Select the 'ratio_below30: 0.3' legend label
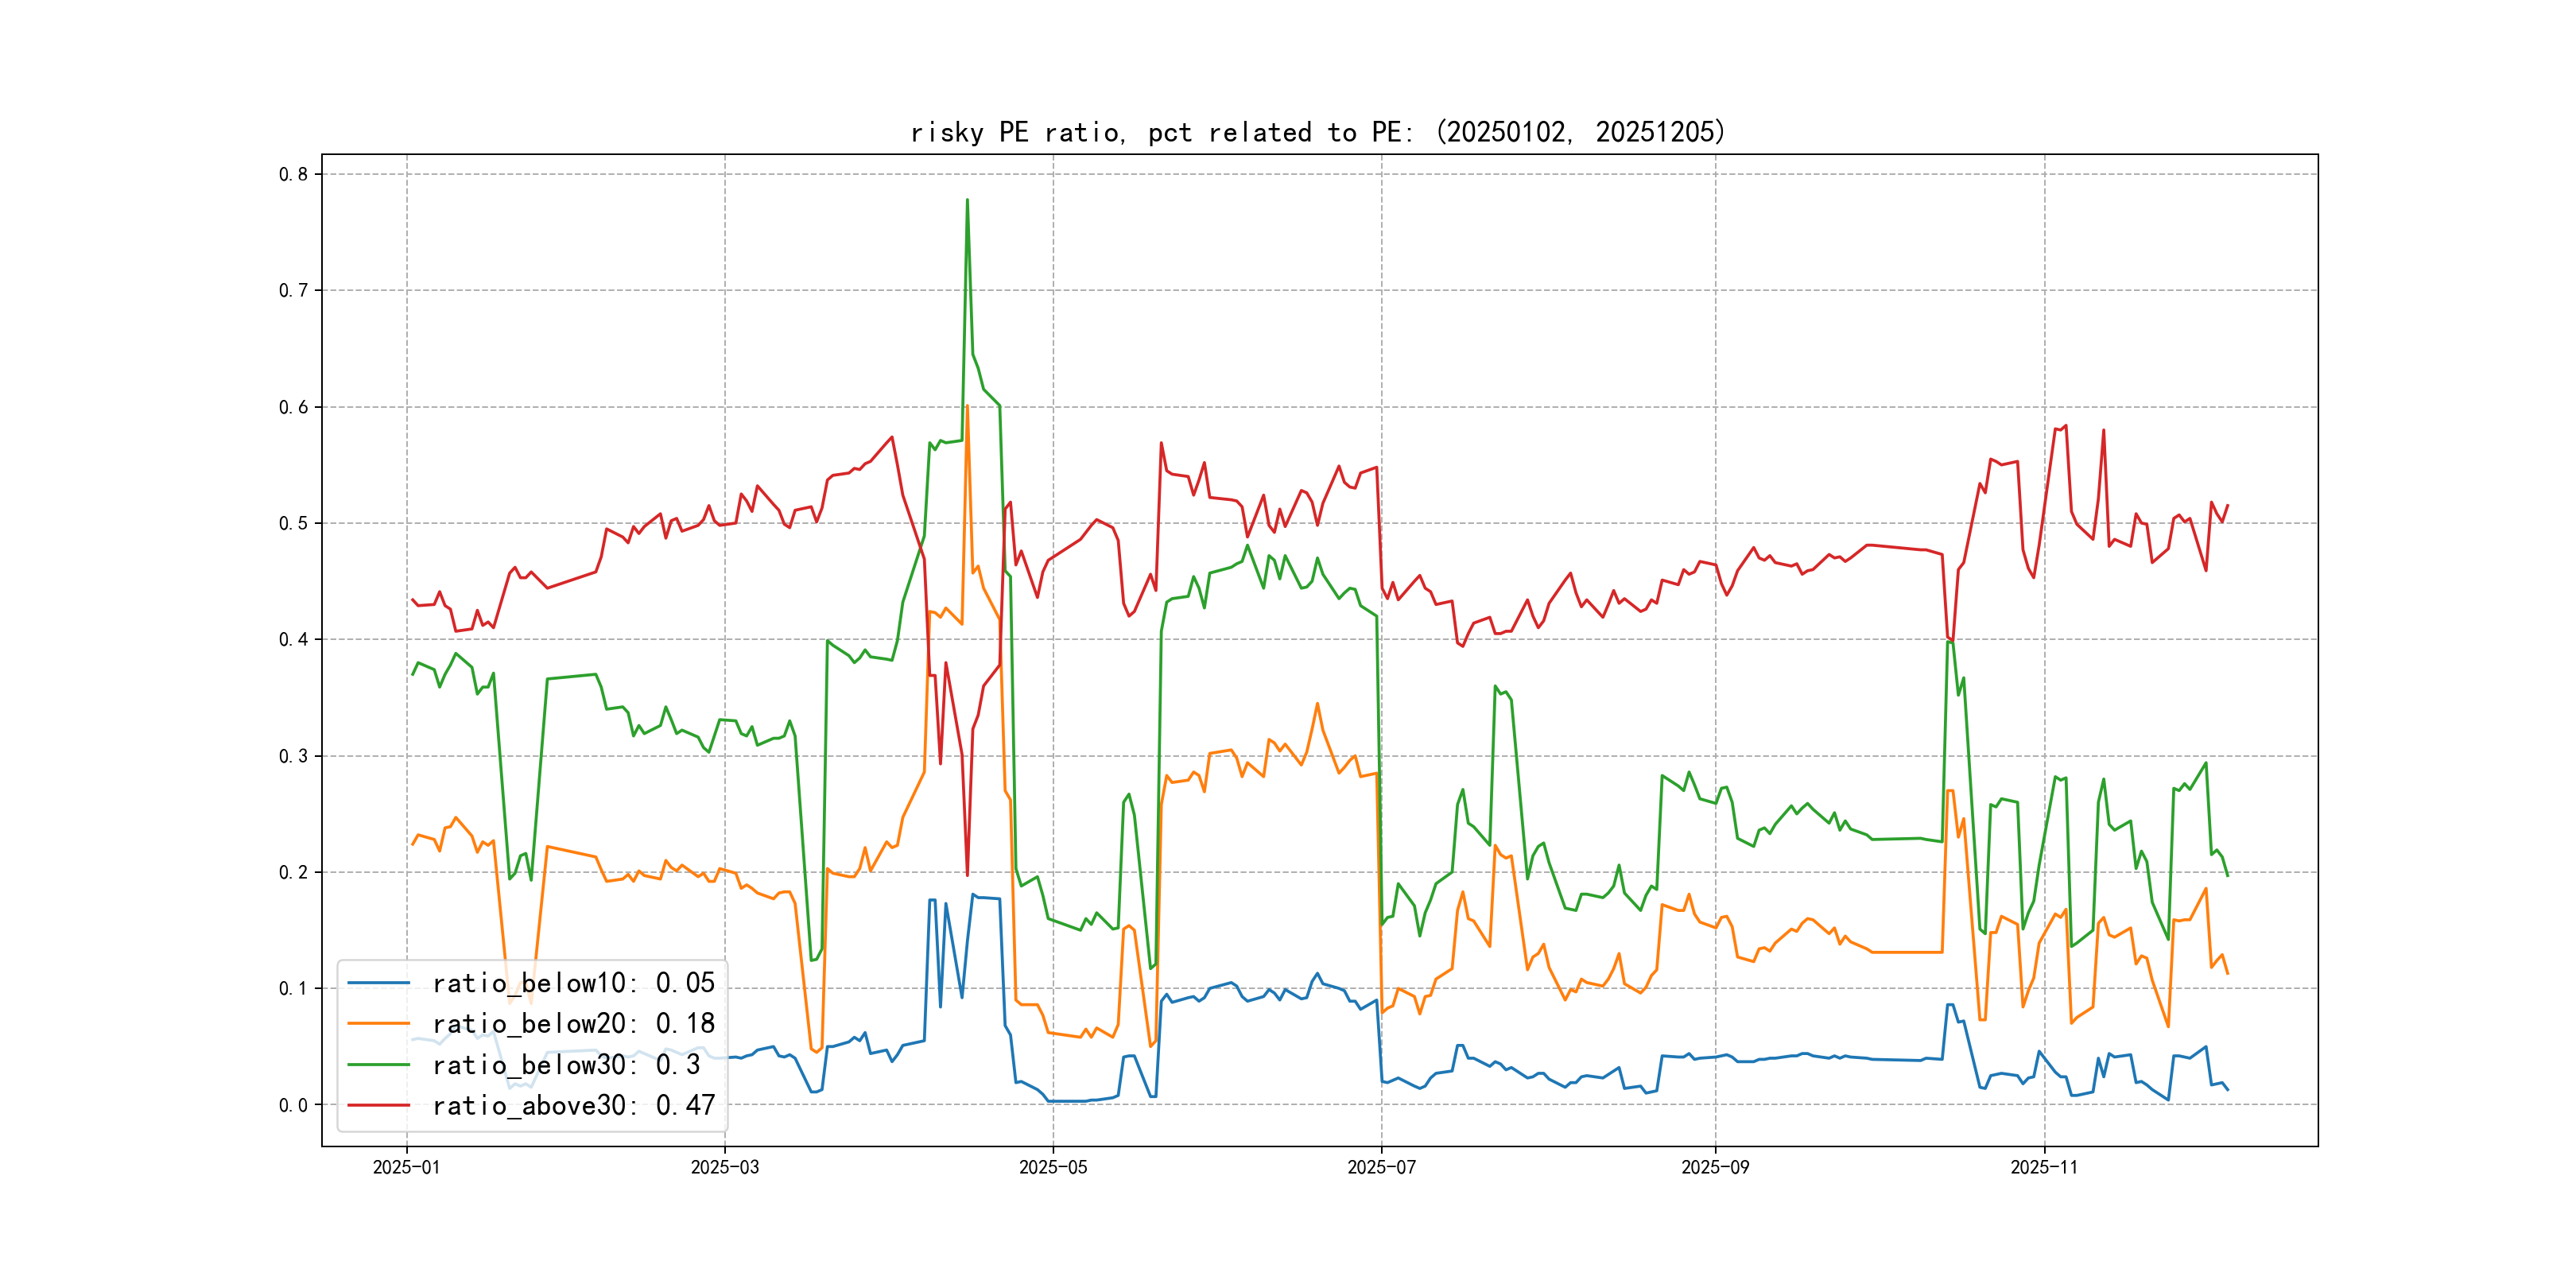The height and width of the screenshot is (1288, 2576). pos(565,1065)
